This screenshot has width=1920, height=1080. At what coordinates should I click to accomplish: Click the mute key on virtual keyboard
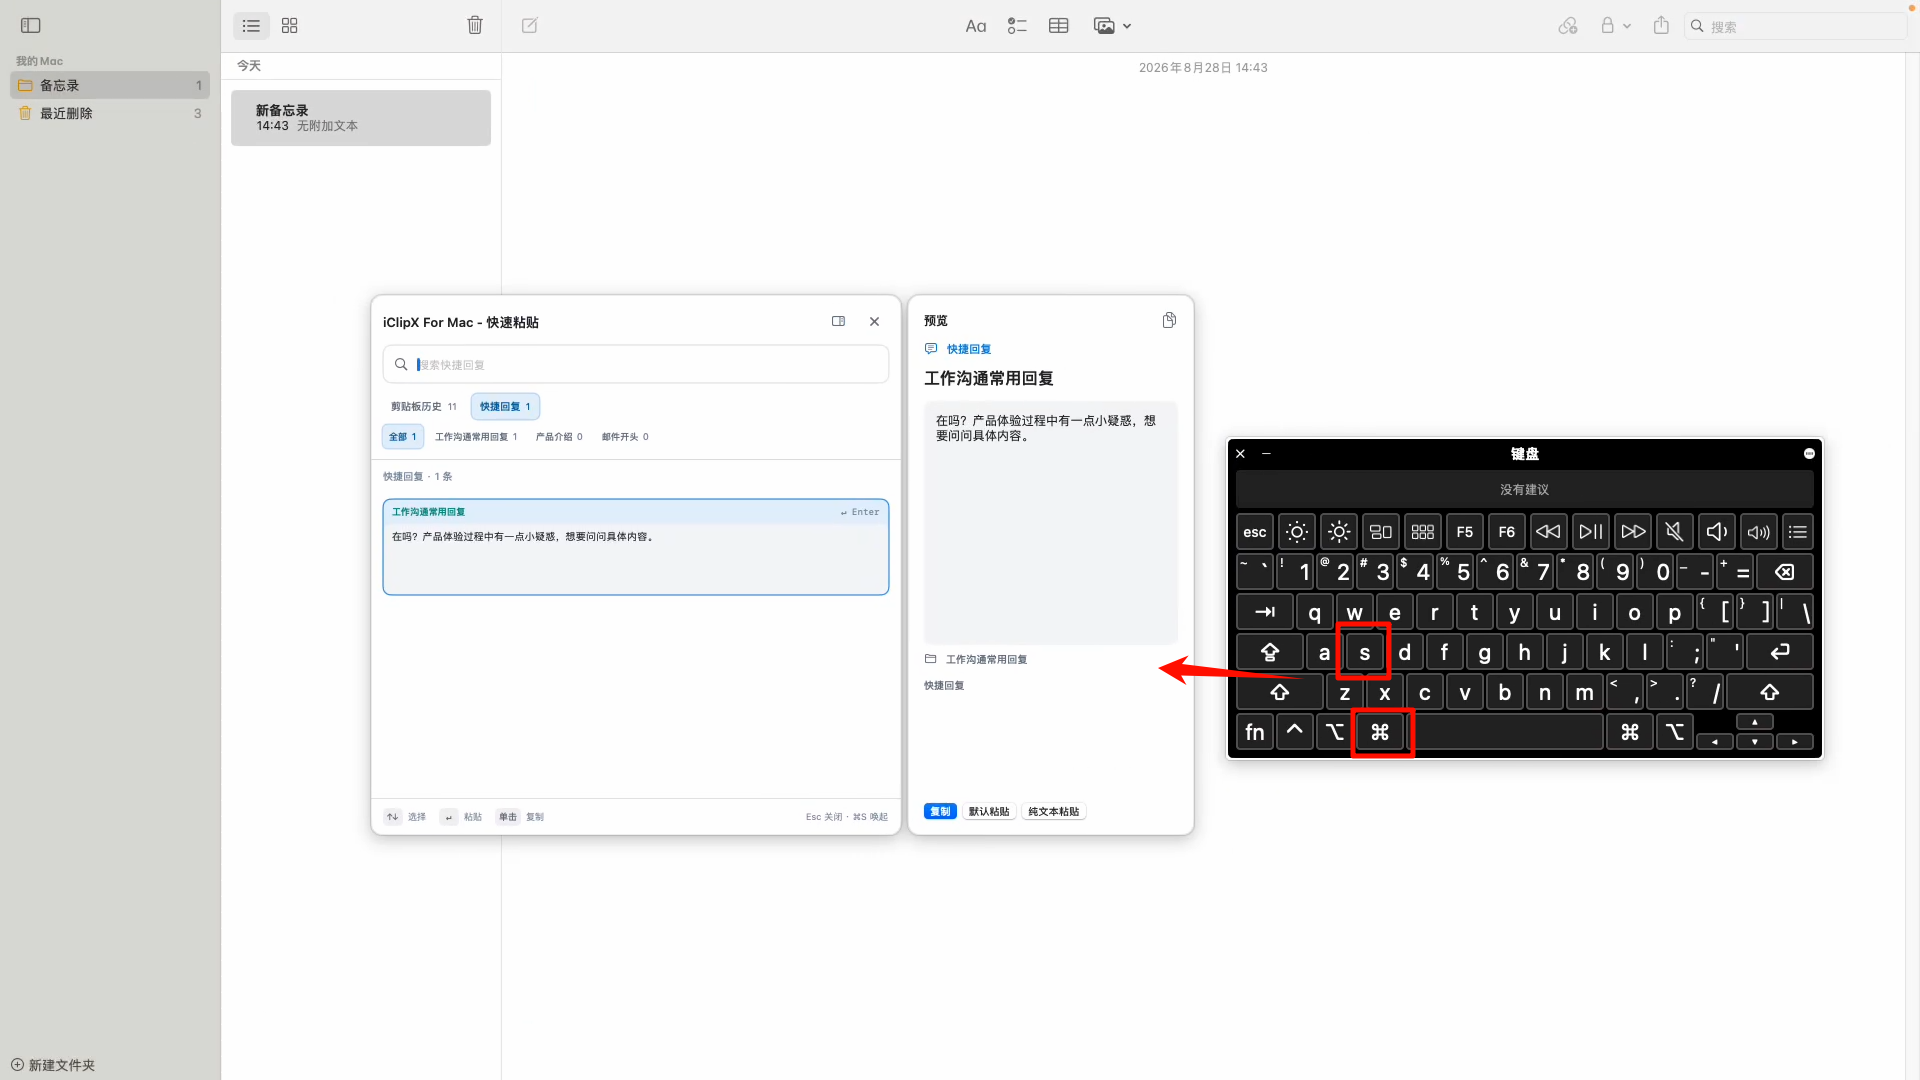1675,532
